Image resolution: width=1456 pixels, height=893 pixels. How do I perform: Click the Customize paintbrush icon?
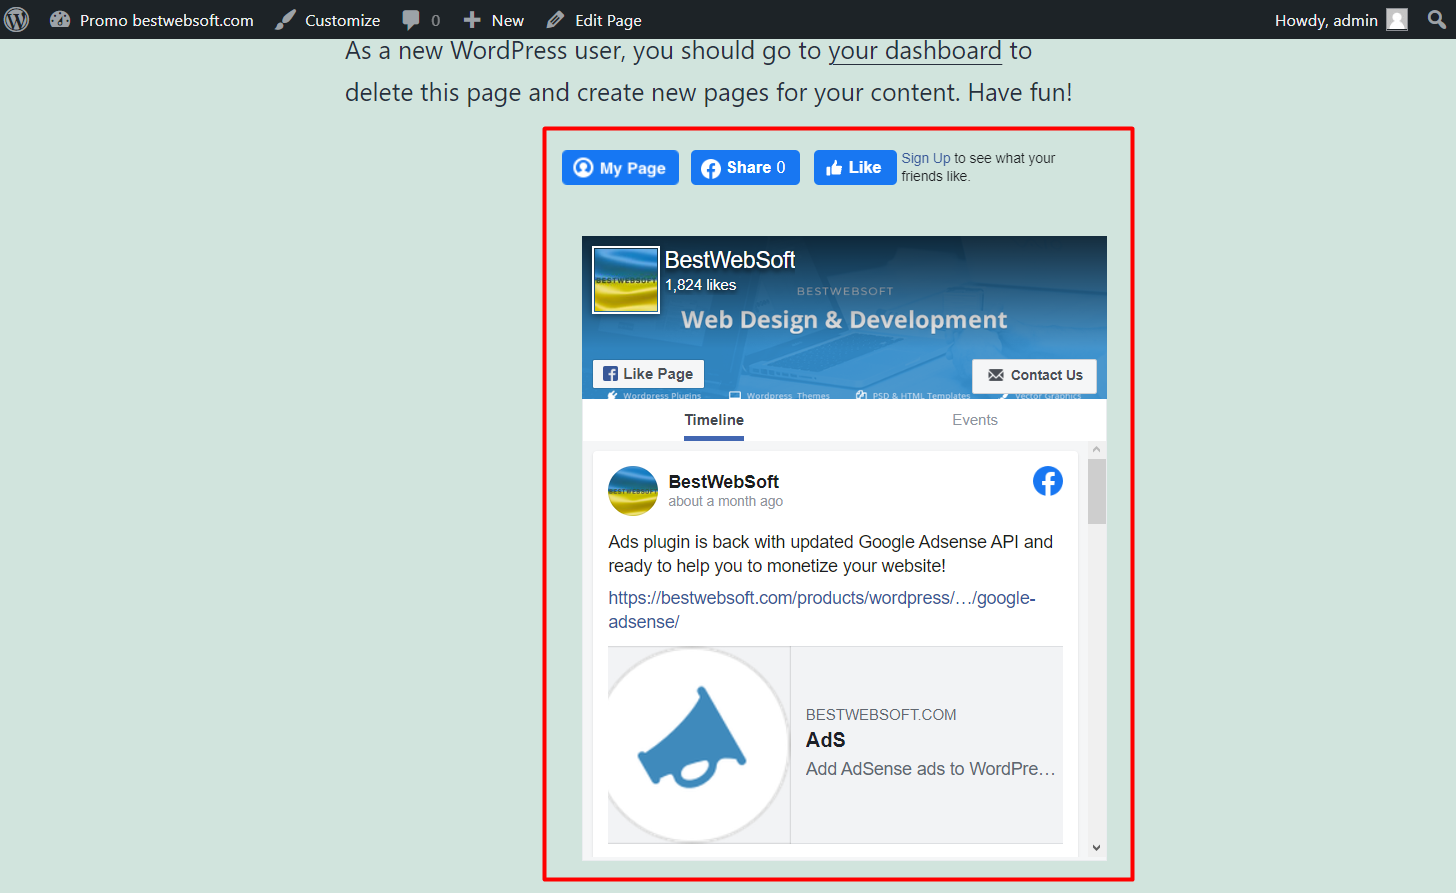pyautogui.click(x=286, y=20)
